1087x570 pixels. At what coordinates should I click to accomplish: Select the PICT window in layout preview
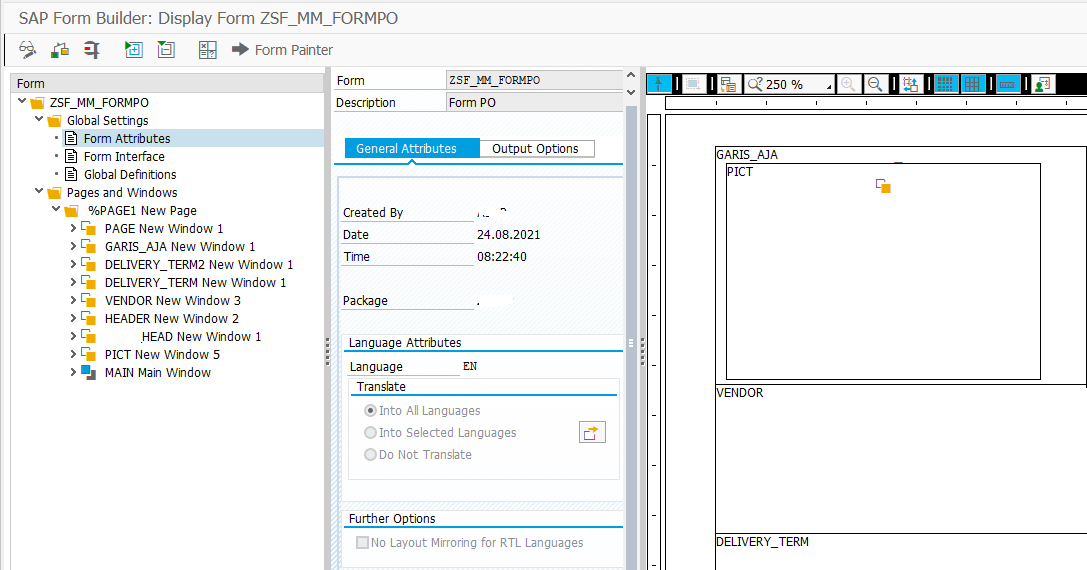(883, 271)
